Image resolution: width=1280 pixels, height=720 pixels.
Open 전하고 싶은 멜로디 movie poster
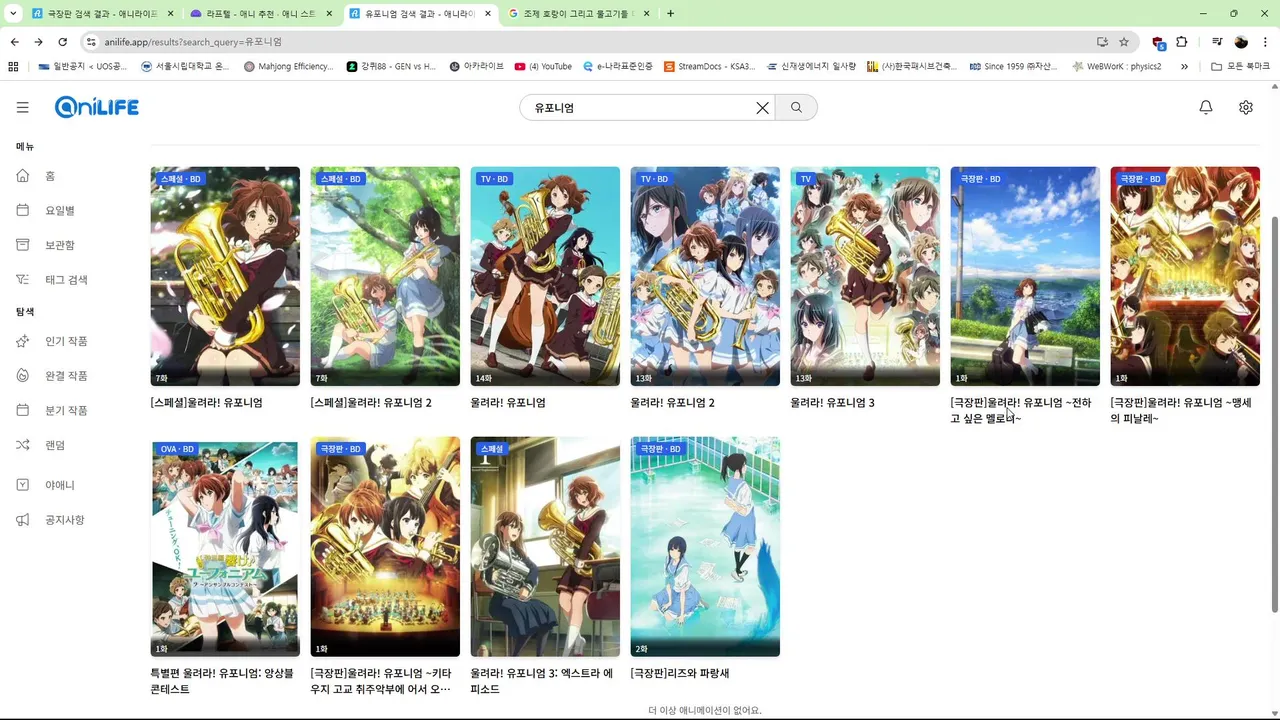coord(1025,276)
